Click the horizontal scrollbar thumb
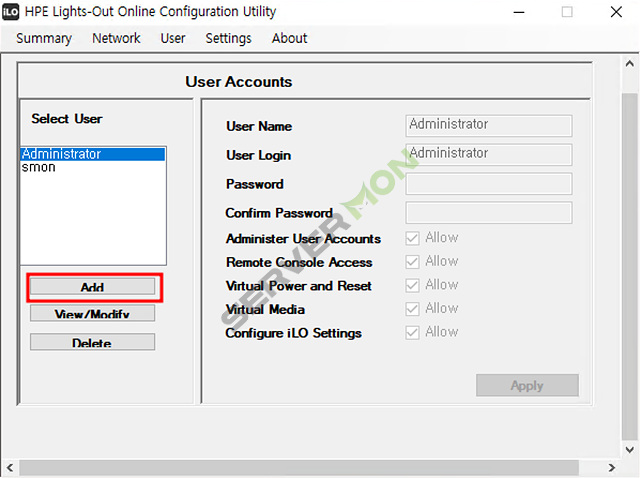640x478 pixels. [299, 468]
